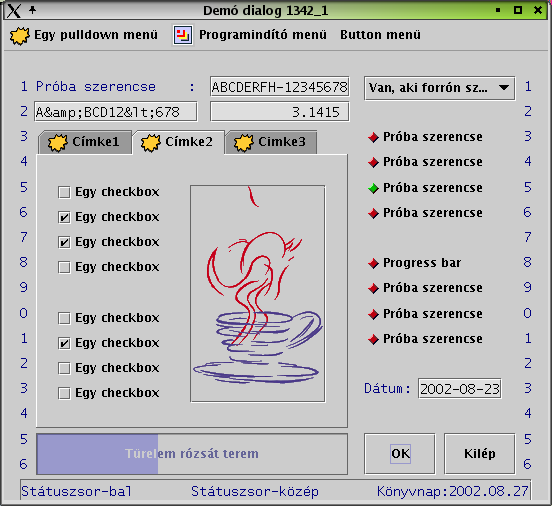The image size is (552, 506).
Task: Tick the fourth checkbox of the upper group
Action: coord(64,268)
